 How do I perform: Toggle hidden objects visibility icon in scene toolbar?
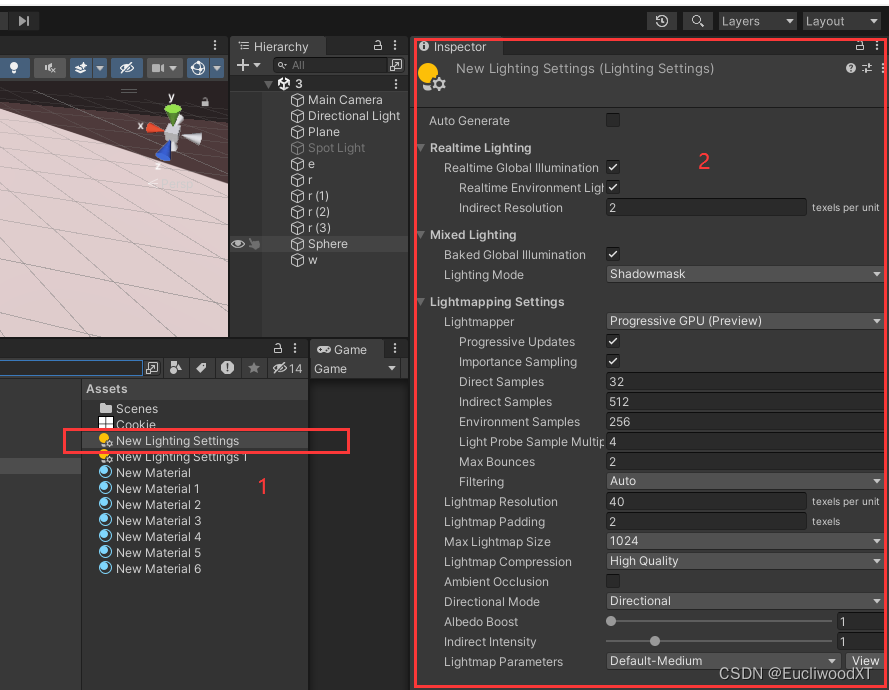[126, 68]
